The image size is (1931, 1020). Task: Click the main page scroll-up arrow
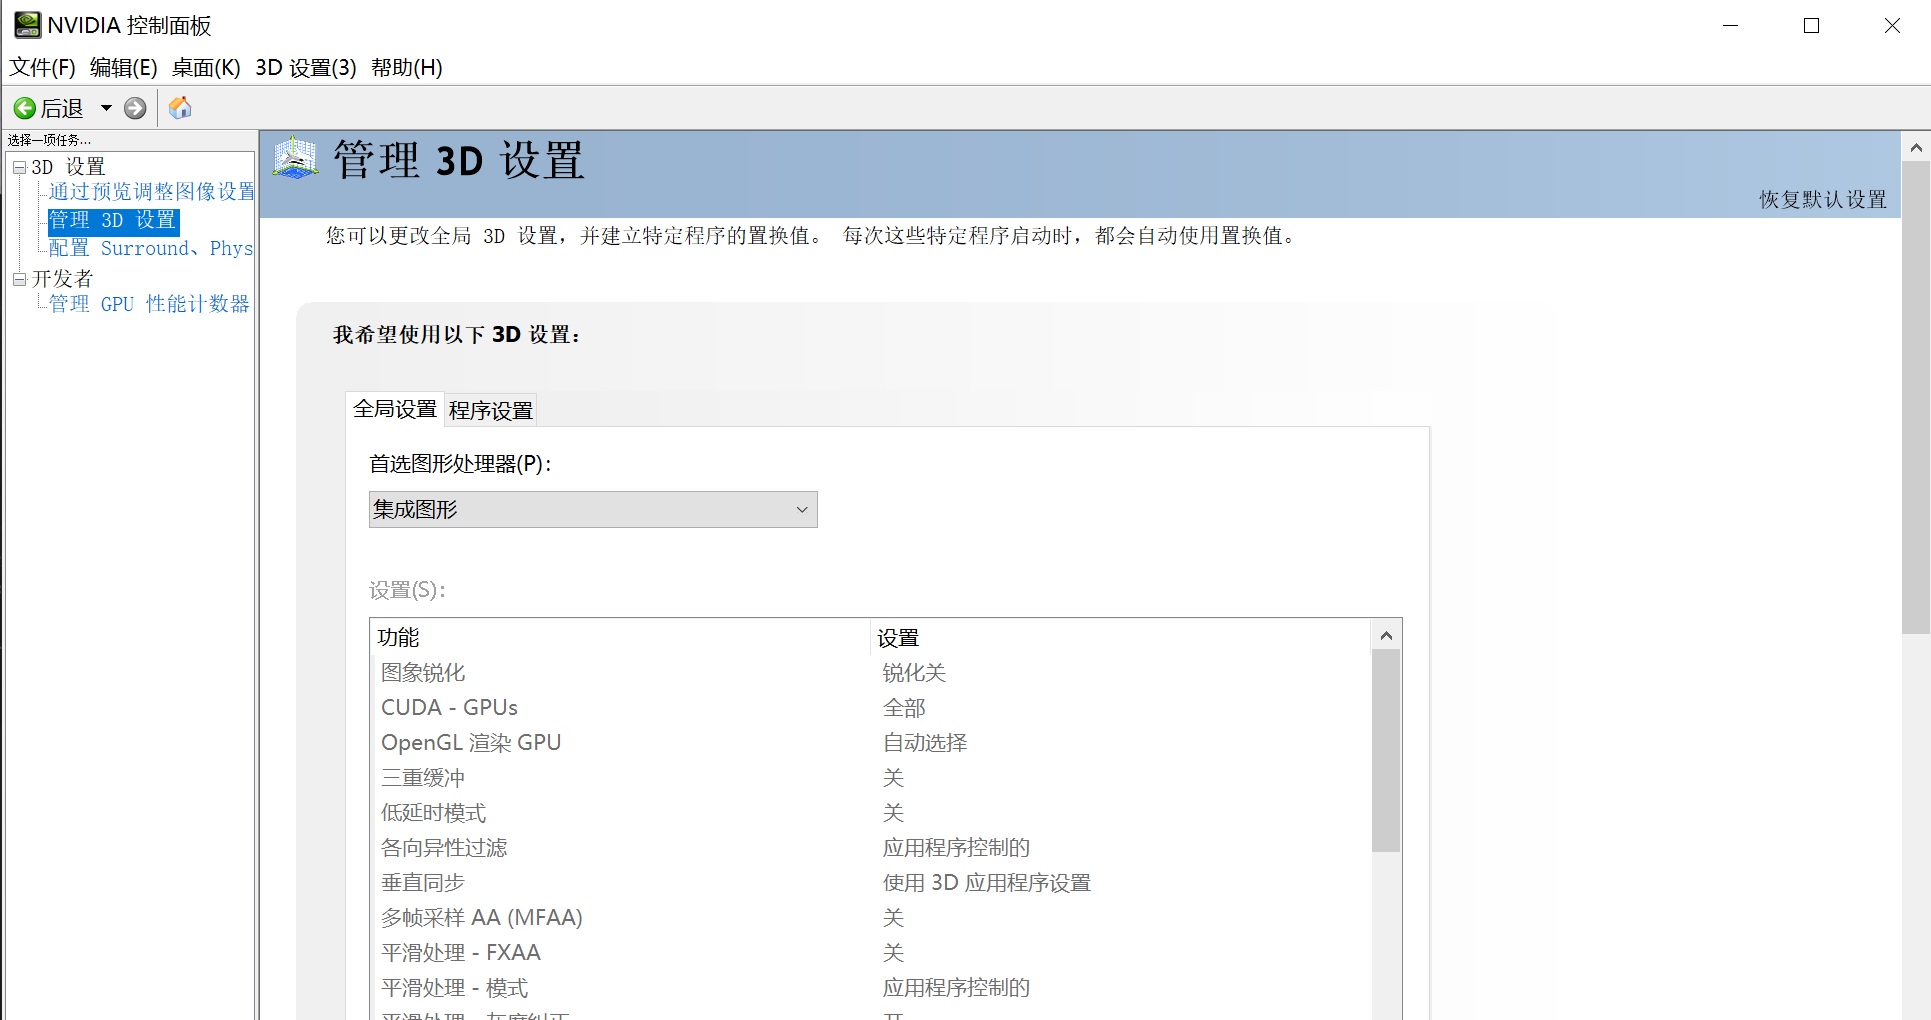click(1916, 148)
